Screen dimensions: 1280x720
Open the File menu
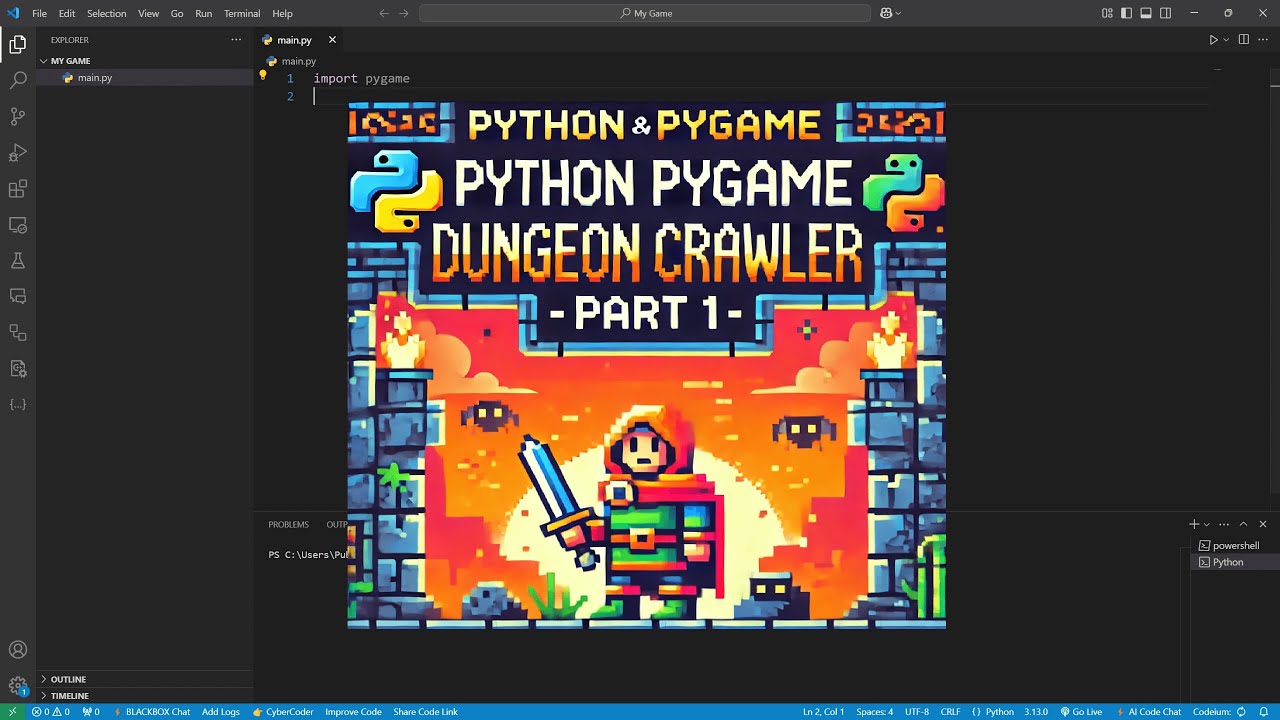coord(40,13)
